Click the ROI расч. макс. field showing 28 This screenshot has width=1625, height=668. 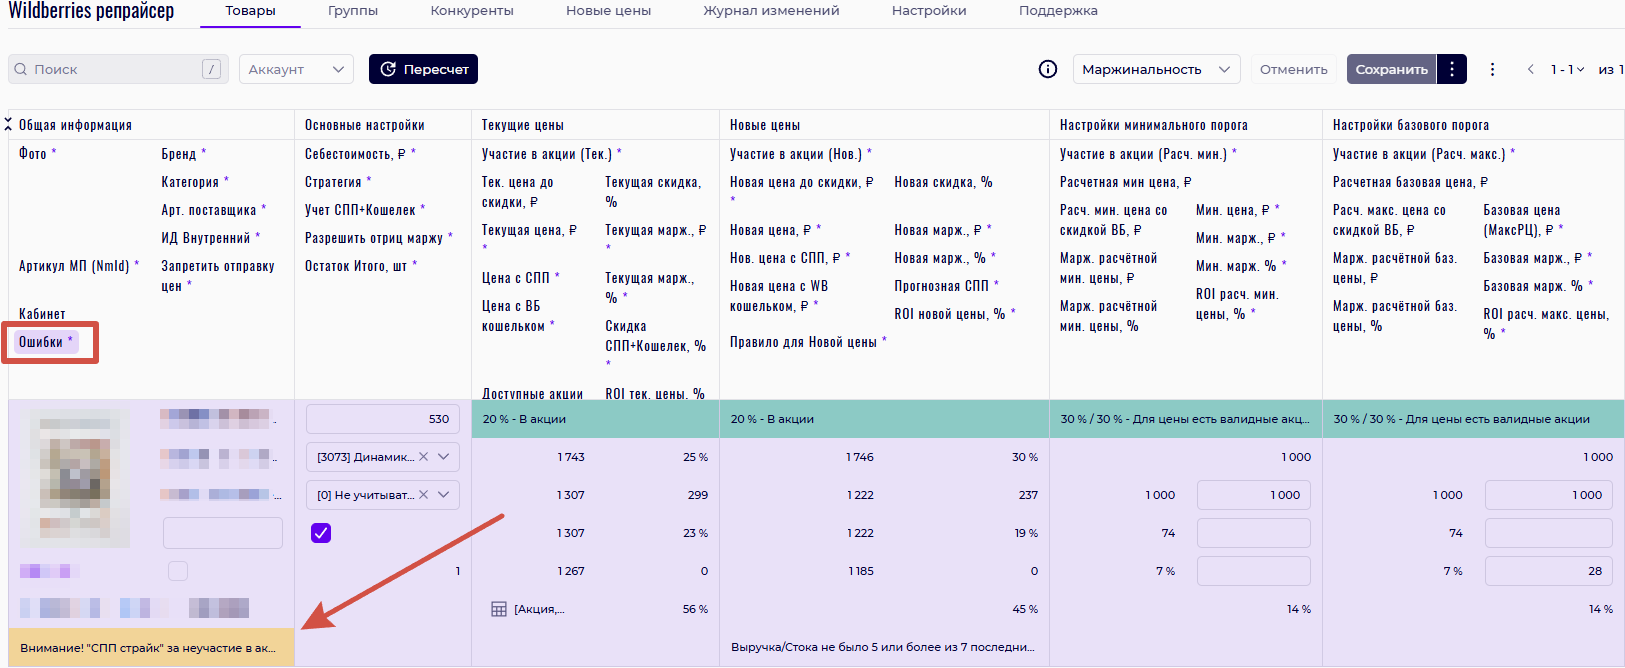click(x=1549, y=571)
